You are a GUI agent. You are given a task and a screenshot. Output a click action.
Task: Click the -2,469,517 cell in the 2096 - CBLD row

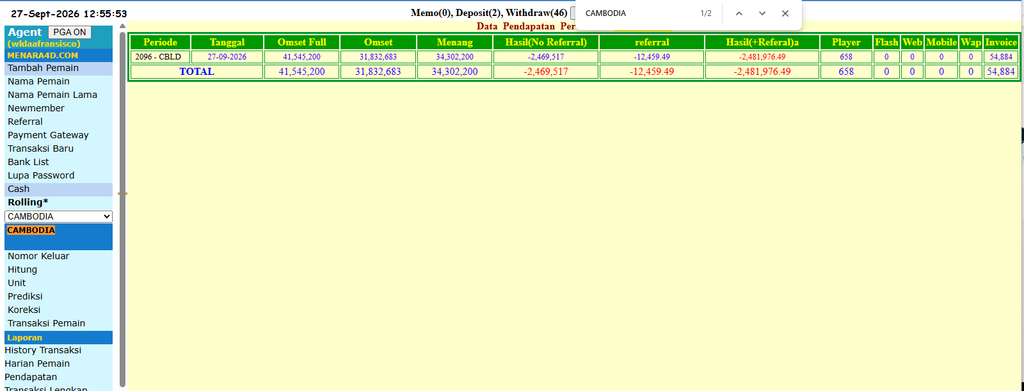(545, 57)
